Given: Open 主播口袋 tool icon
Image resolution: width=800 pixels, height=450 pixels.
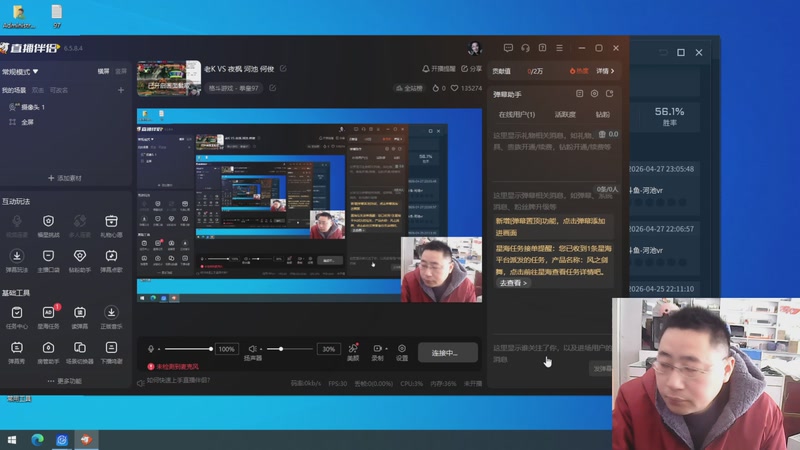Looking at the screenshot, I should coord(48,260).
